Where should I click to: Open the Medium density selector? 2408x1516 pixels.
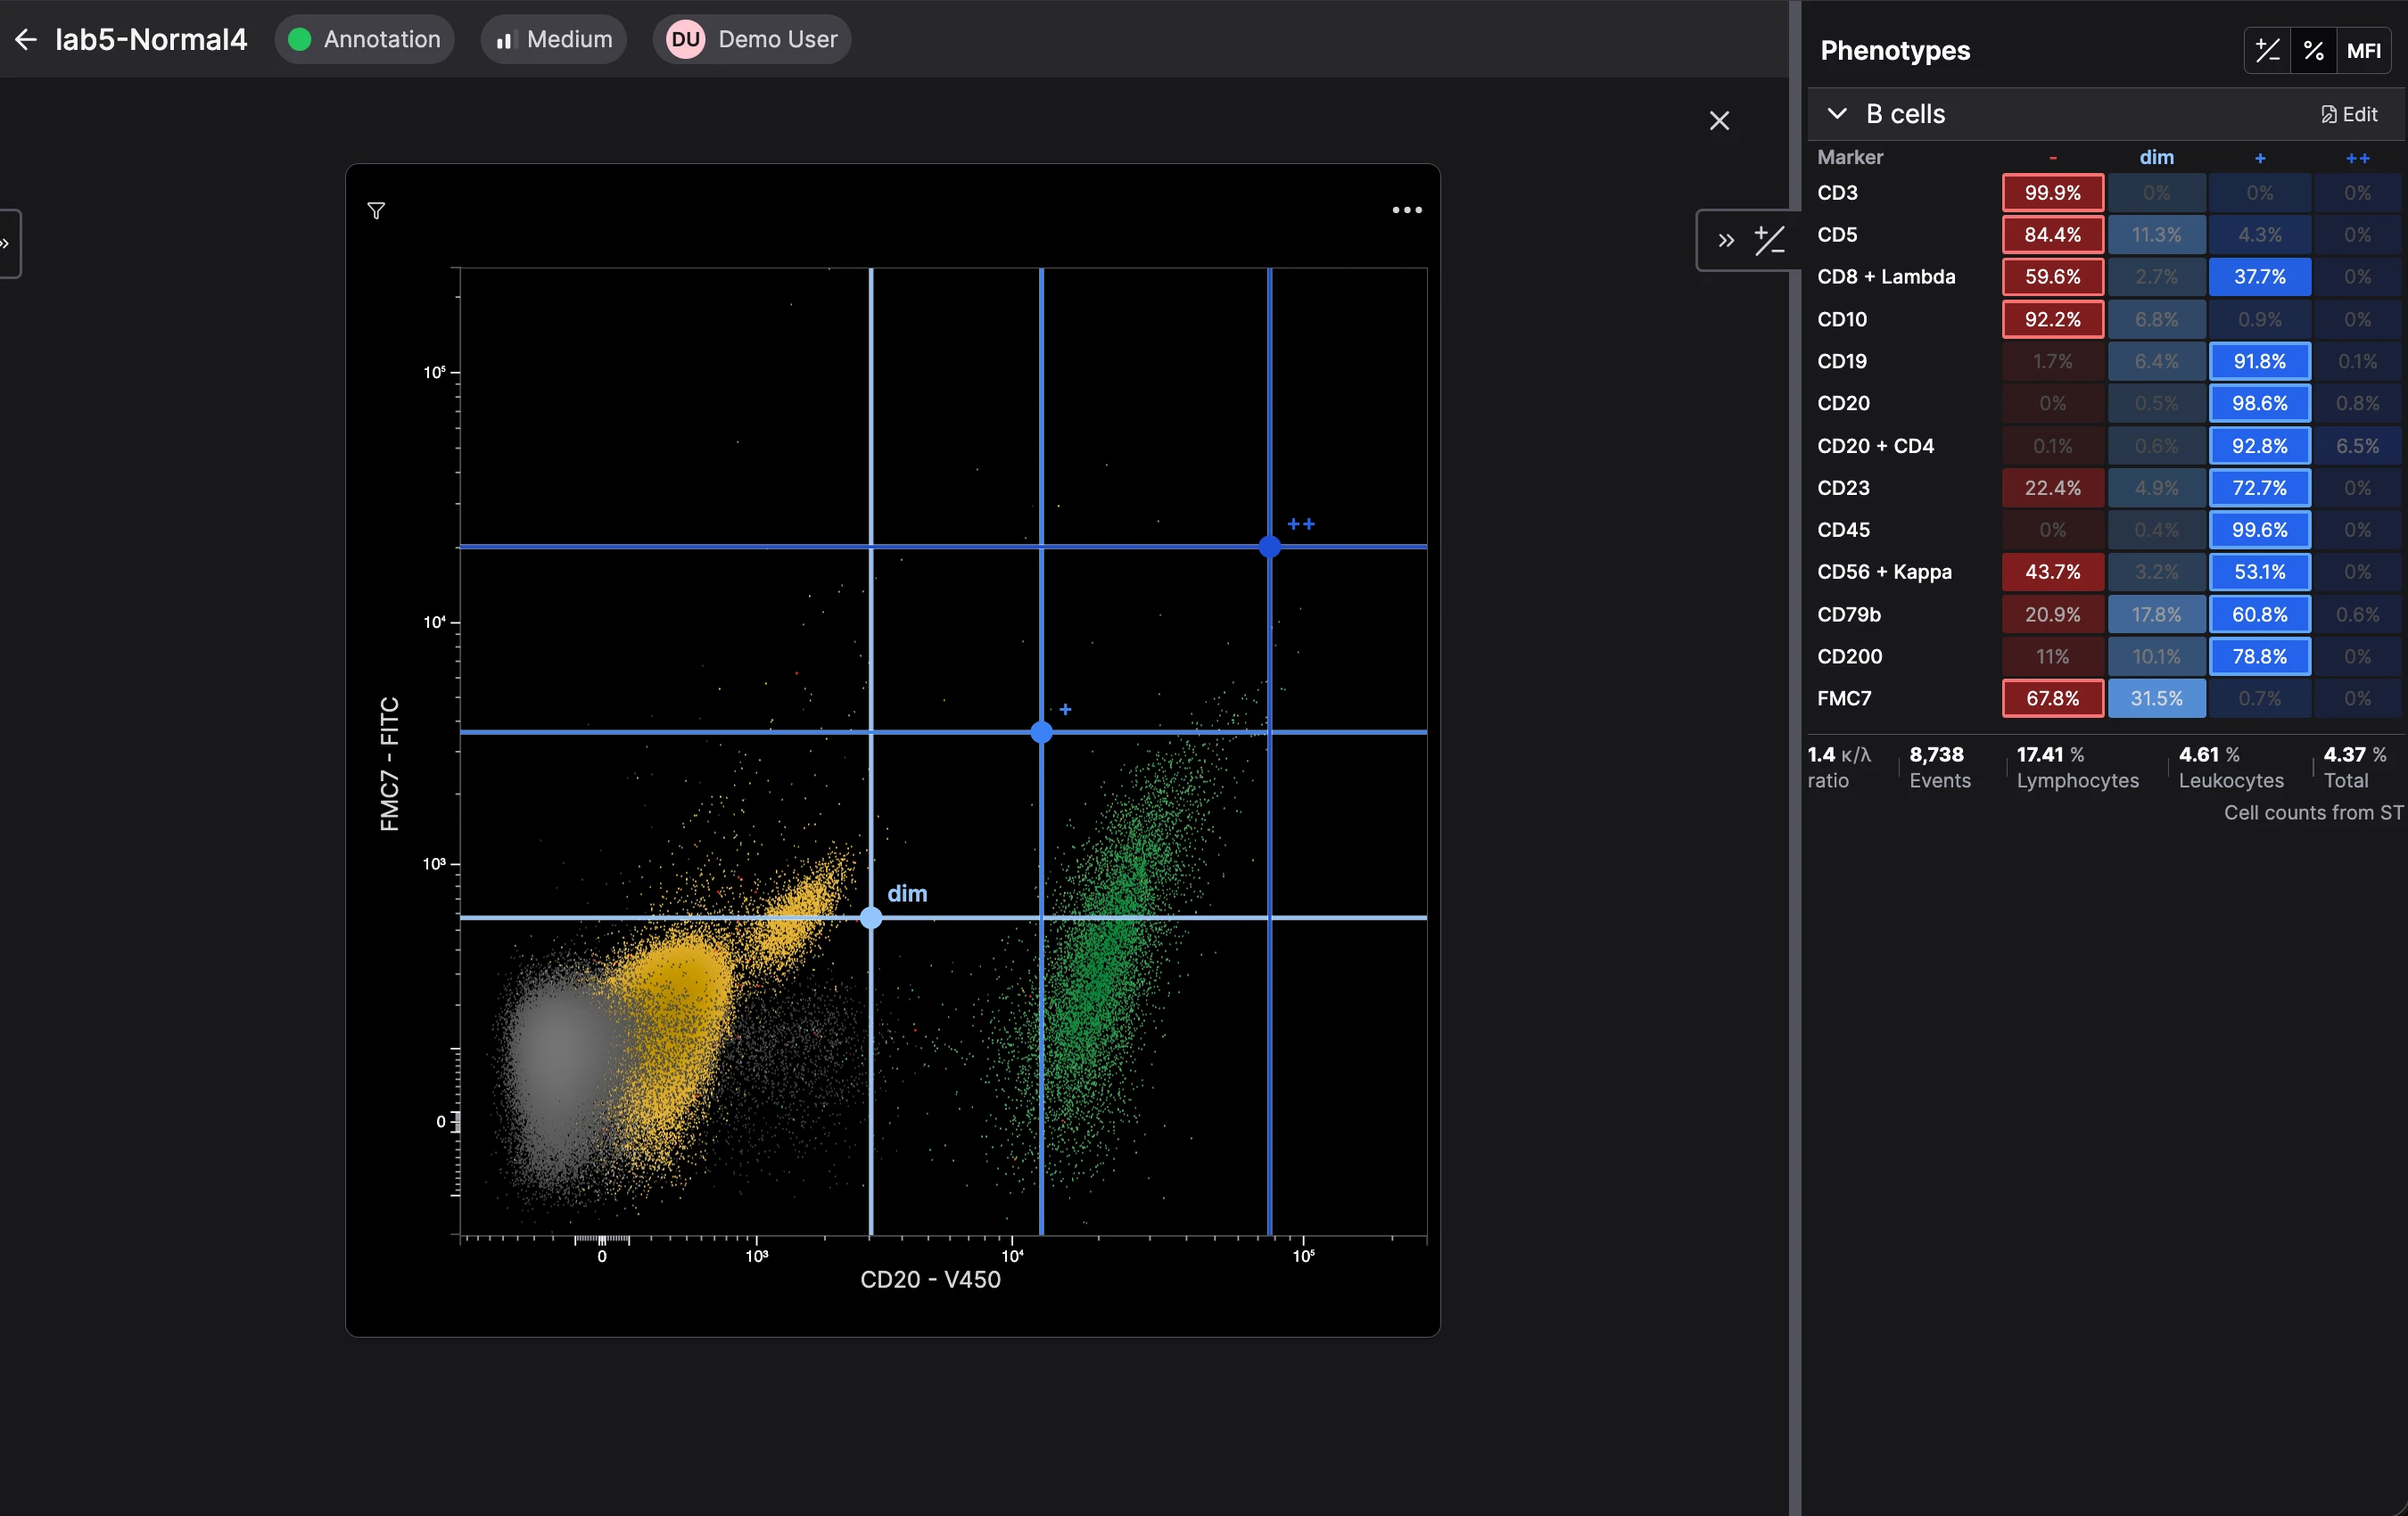coord(553,39)
